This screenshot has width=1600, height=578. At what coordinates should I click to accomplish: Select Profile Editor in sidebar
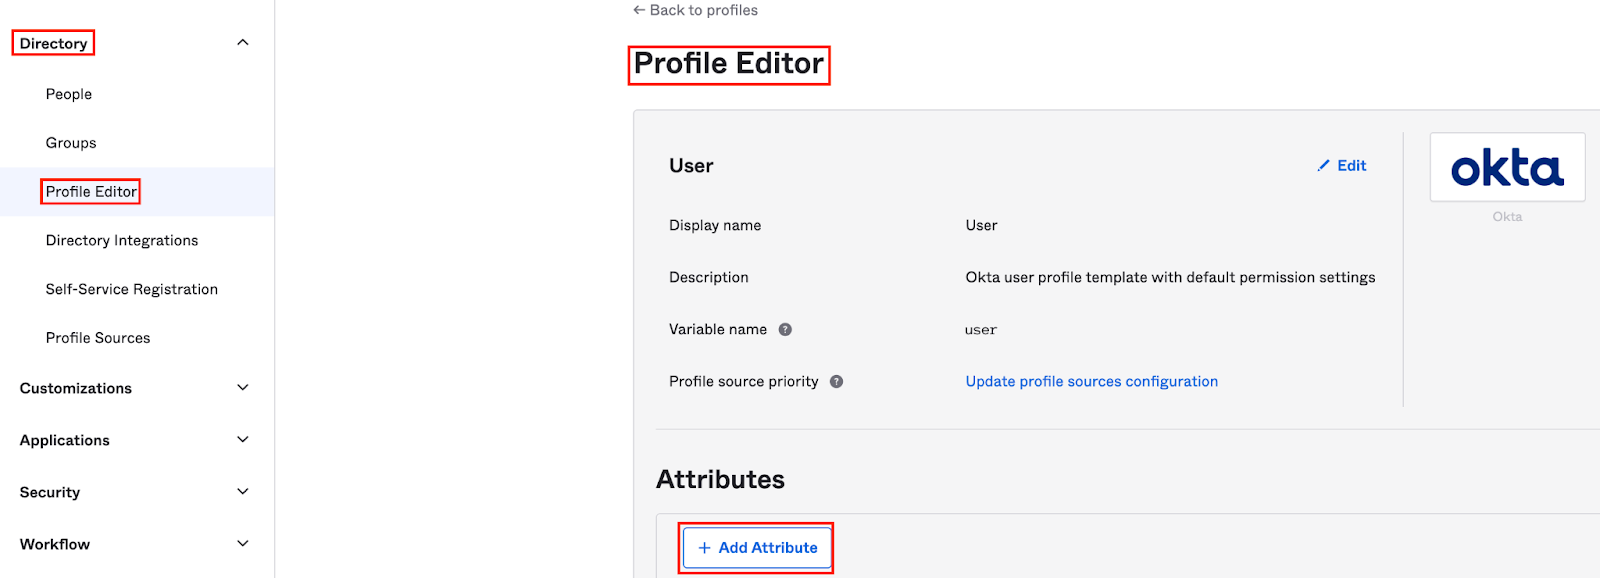click(91, 192)
